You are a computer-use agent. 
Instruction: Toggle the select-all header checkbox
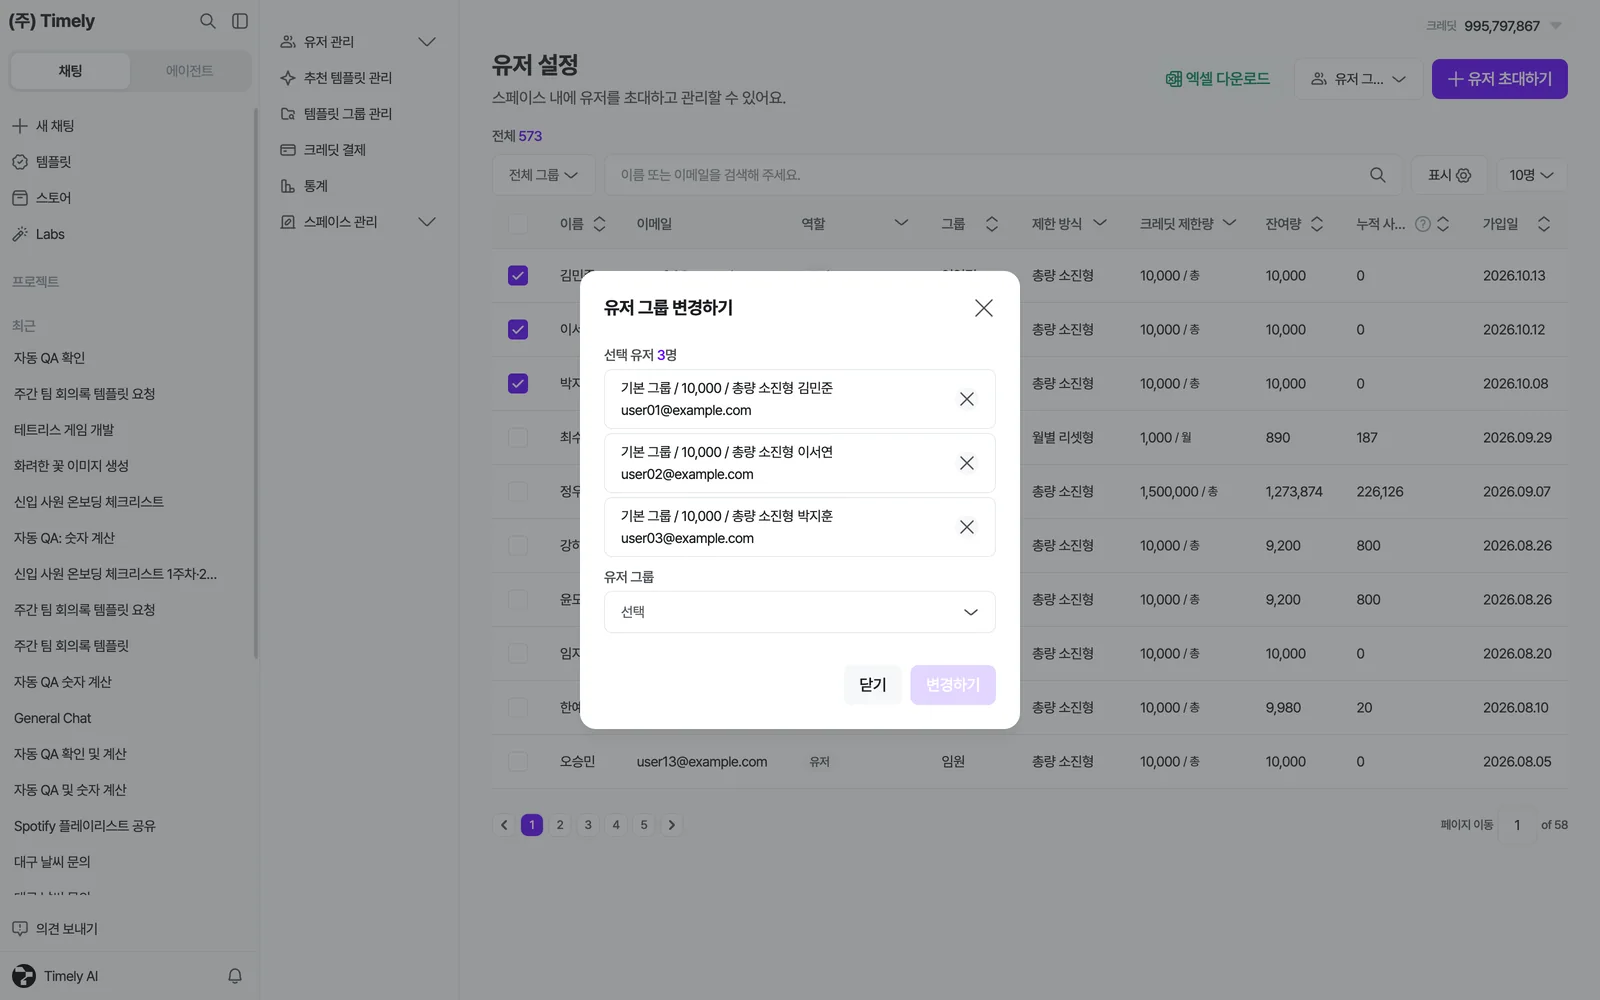coord(518,224)
